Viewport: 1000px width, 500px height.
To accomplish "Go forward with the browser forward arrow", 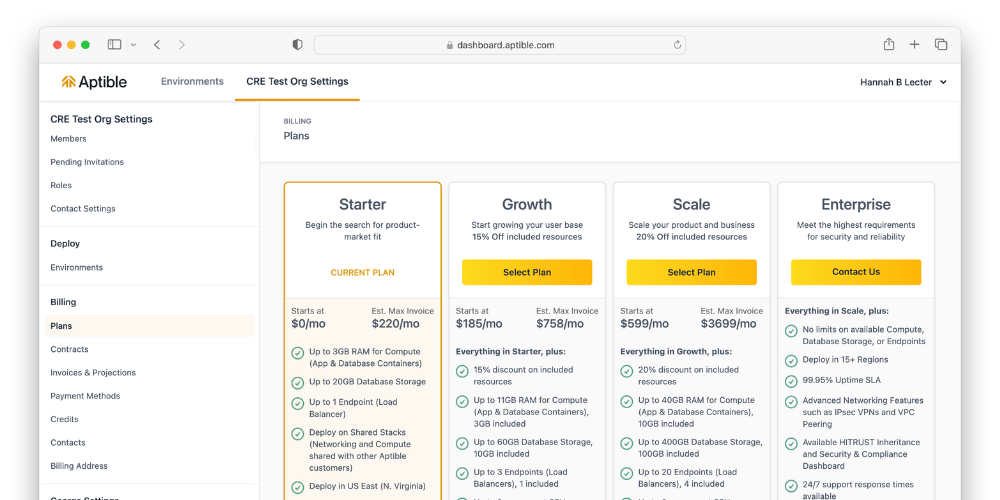I will click(x=182, y=45).
